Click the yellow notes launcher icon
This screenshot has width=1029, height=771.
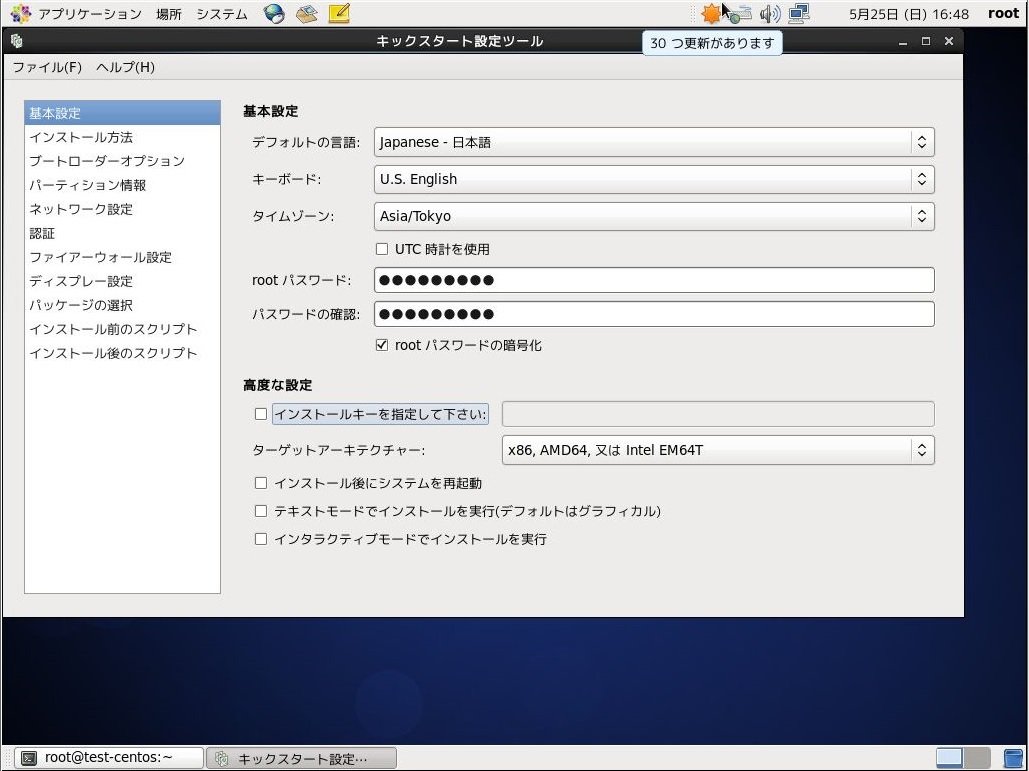(339, 14)
